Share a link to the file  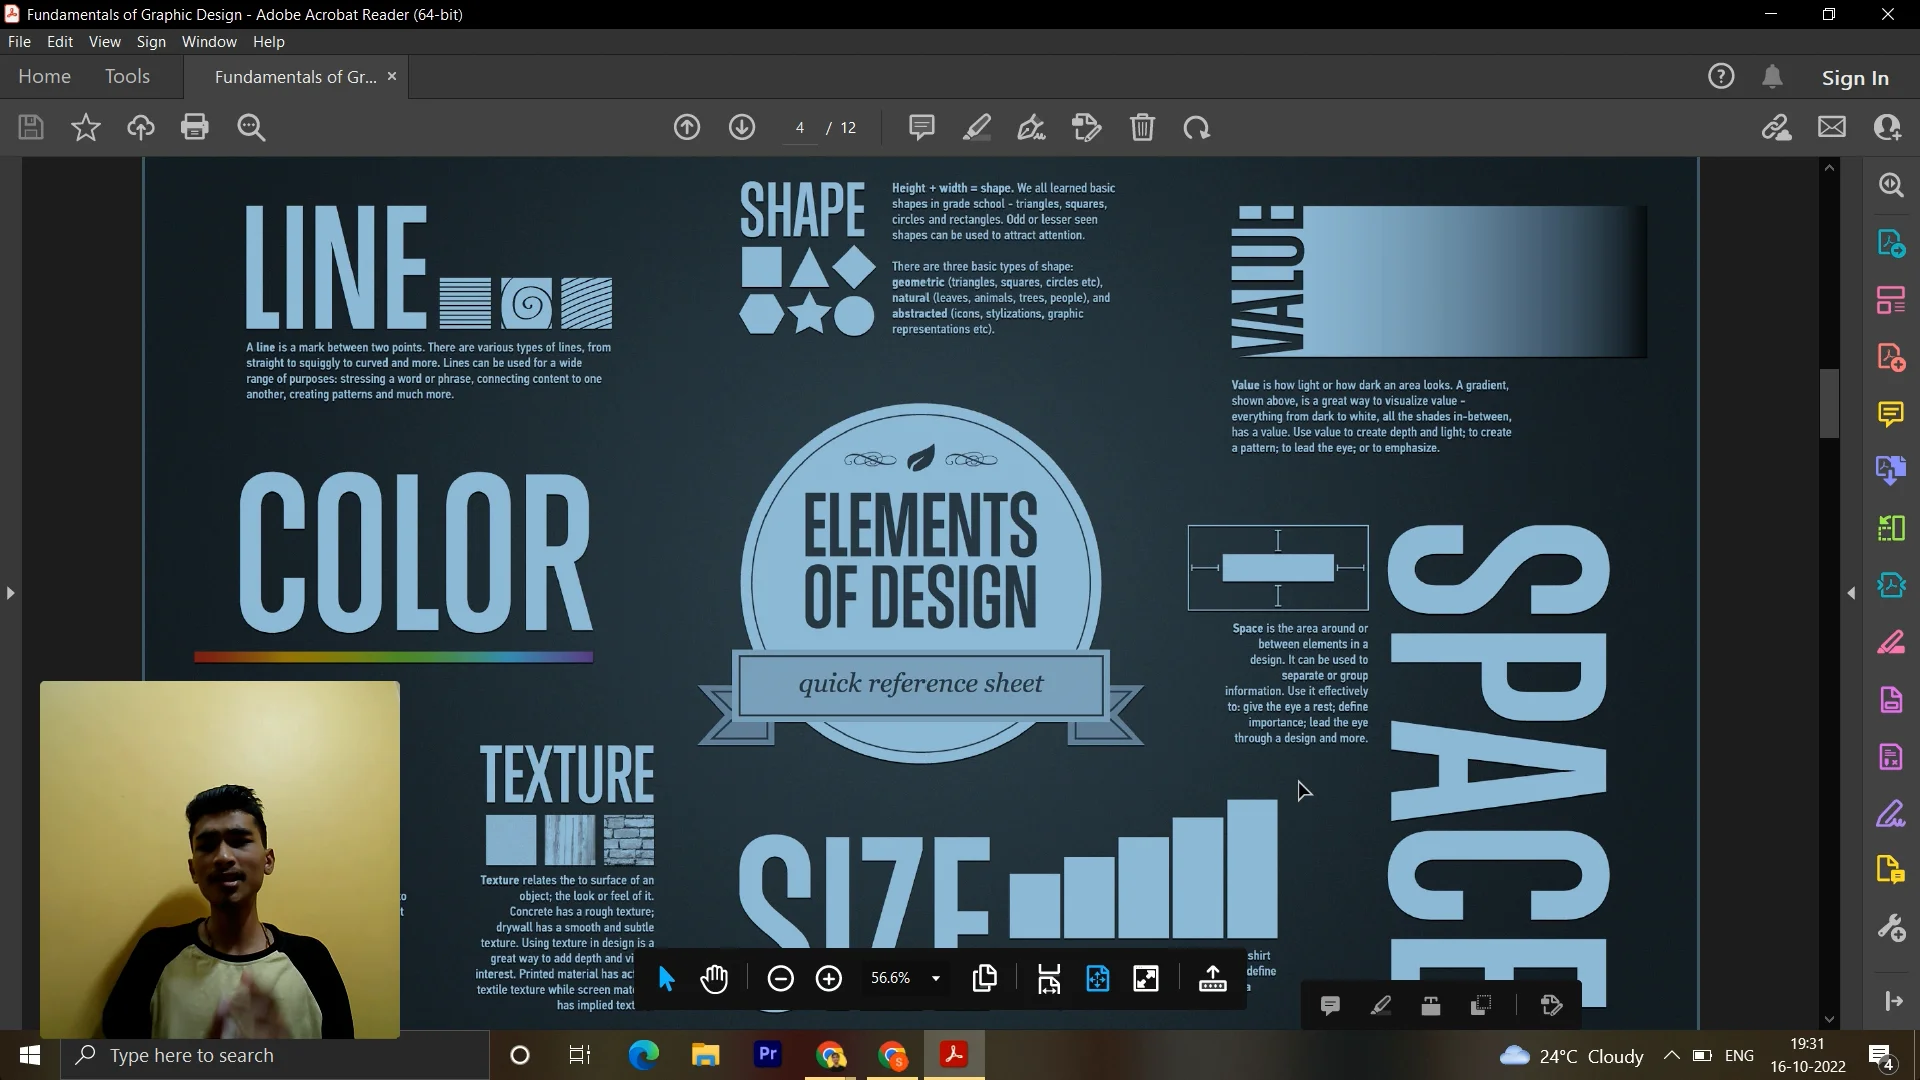1777,127
